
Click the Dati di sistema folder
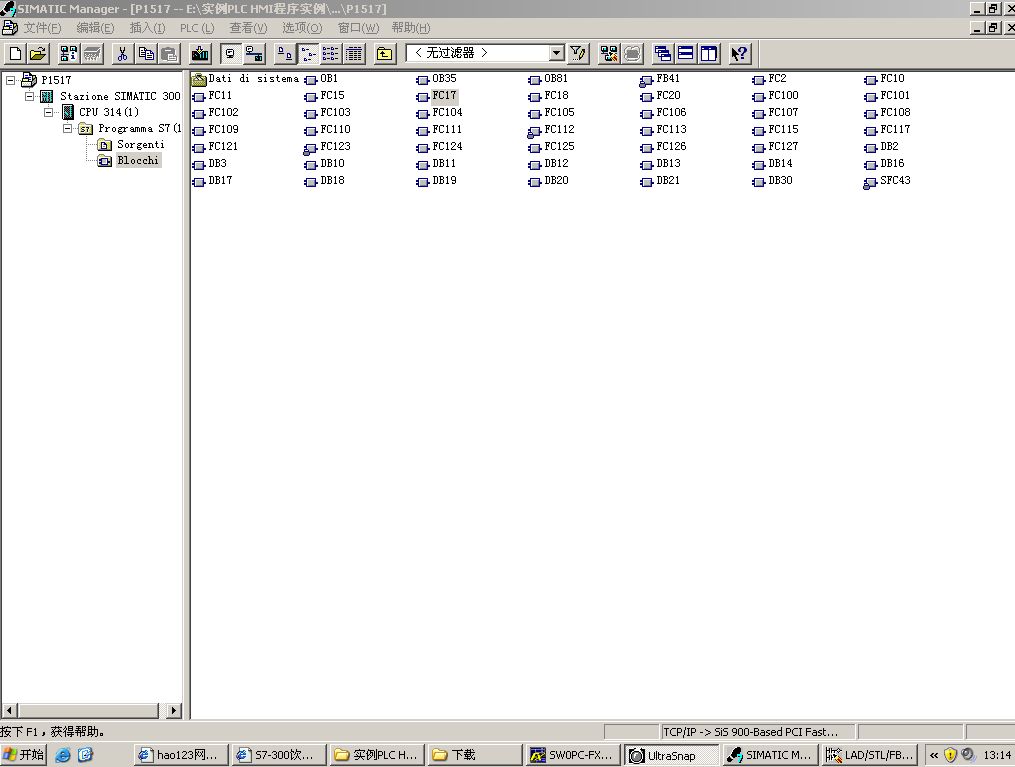(x=246, y=79)
